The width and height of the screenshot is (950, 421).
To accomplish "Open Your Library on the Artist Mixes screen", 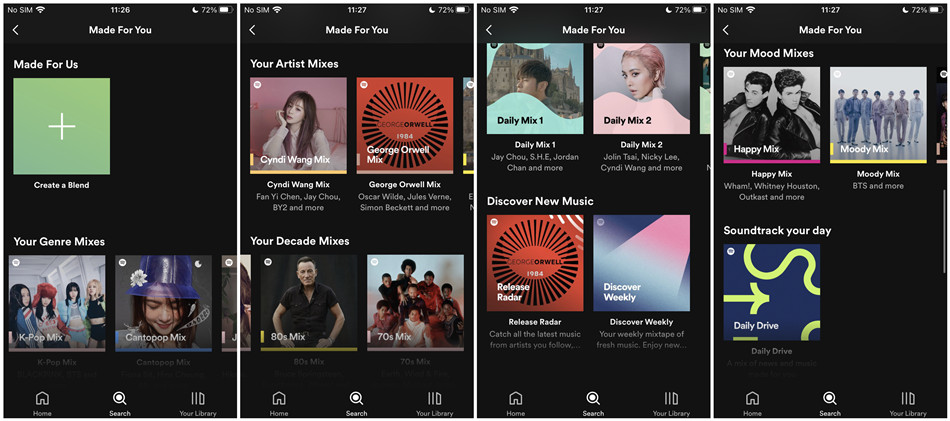I will [x=434, y=404].
